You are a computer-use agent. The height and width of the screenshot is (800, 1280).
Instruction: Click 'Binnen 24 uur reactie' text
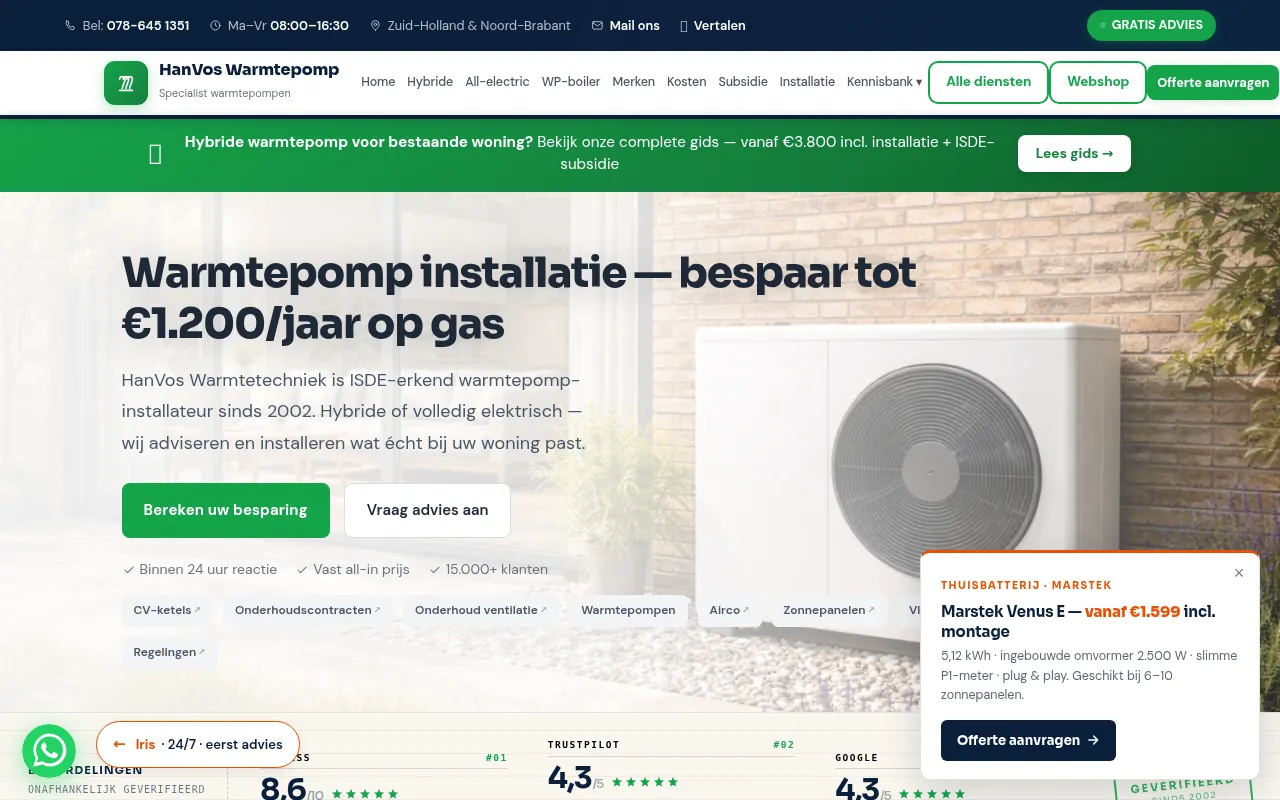(208, 569)
